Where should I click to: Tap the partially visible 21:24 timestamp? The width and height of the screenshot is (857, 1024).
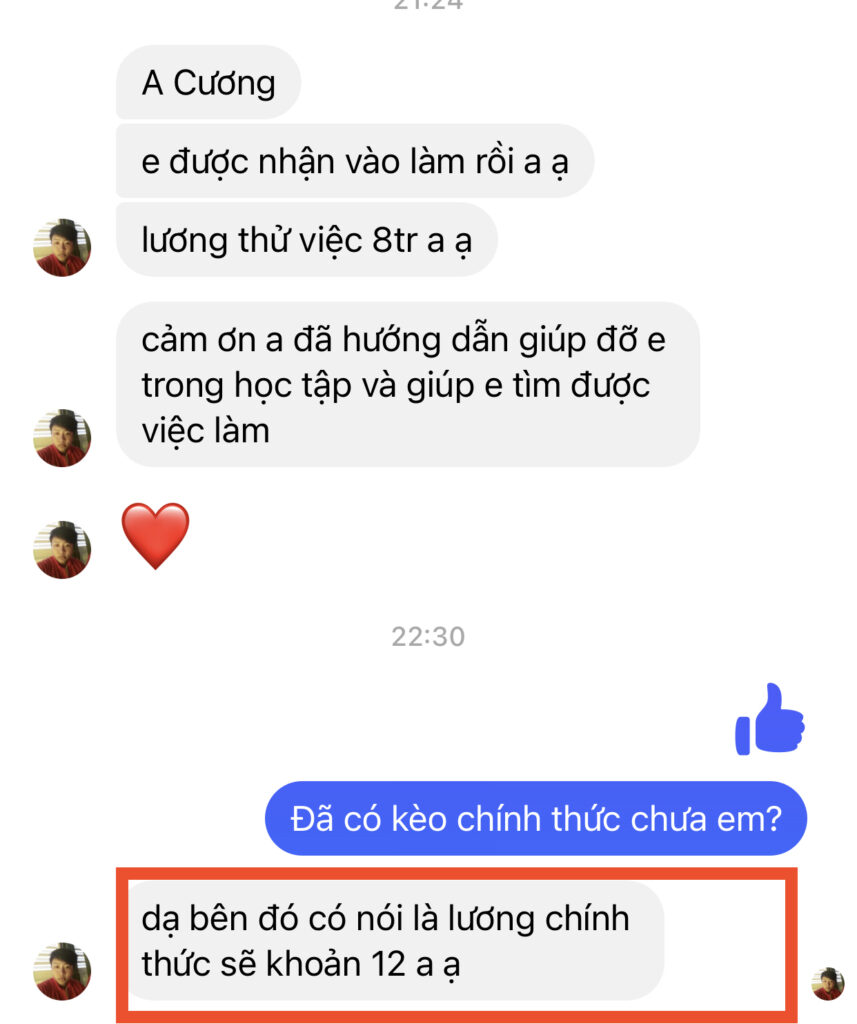point(428,5)
